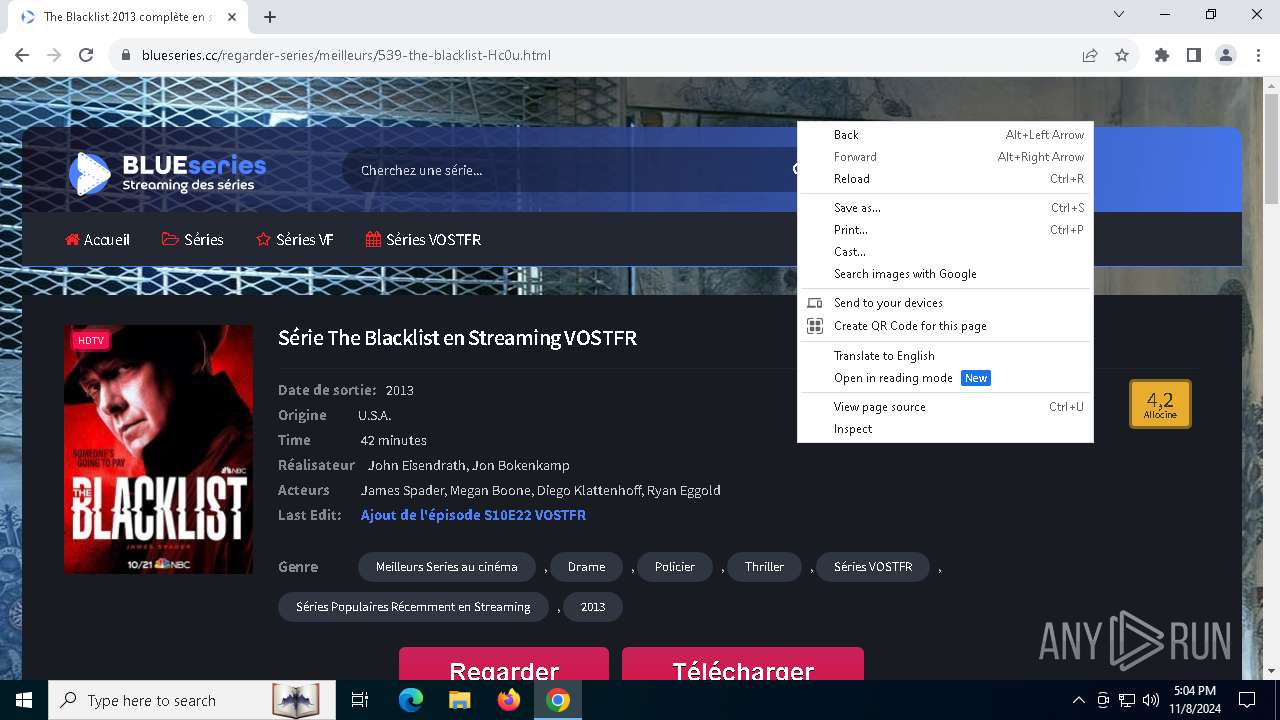
Task: Click the browser back arrow button
Action: click(22, 55)
